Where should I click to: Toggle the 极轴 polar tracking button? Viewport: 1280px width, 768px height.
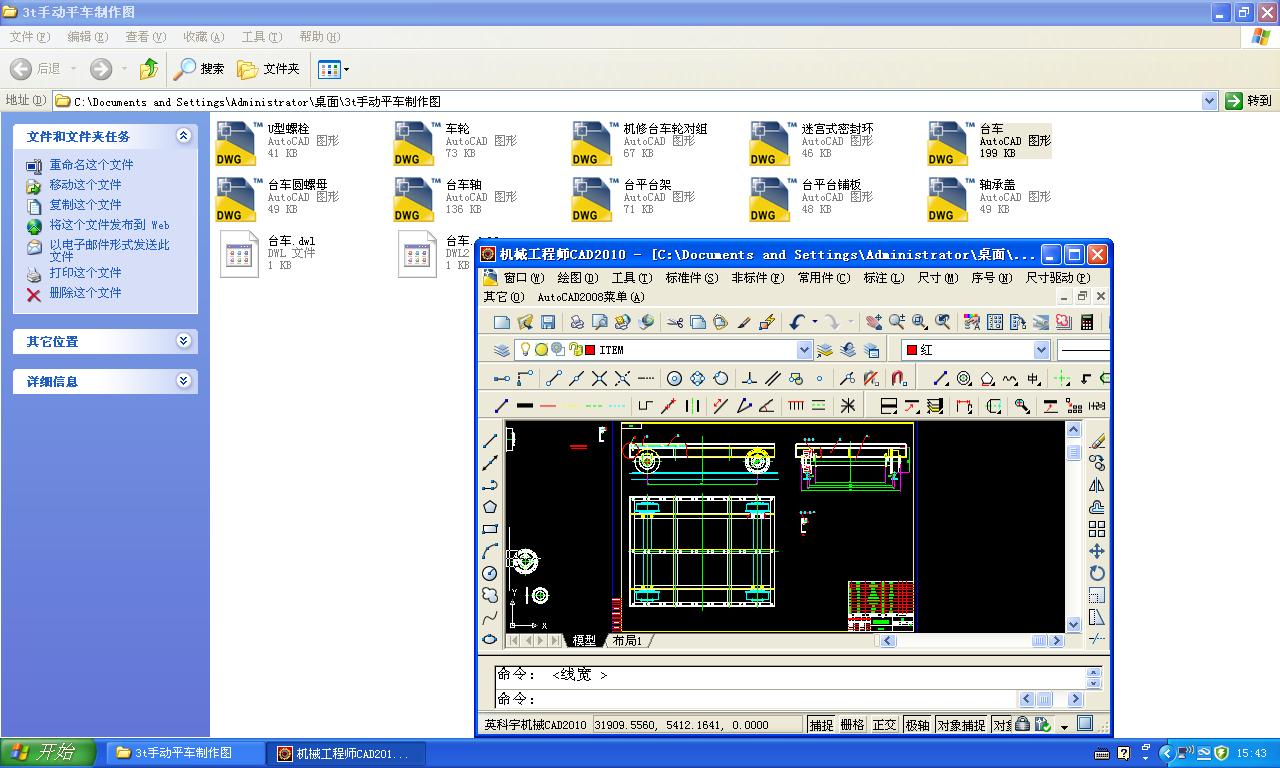917,725
